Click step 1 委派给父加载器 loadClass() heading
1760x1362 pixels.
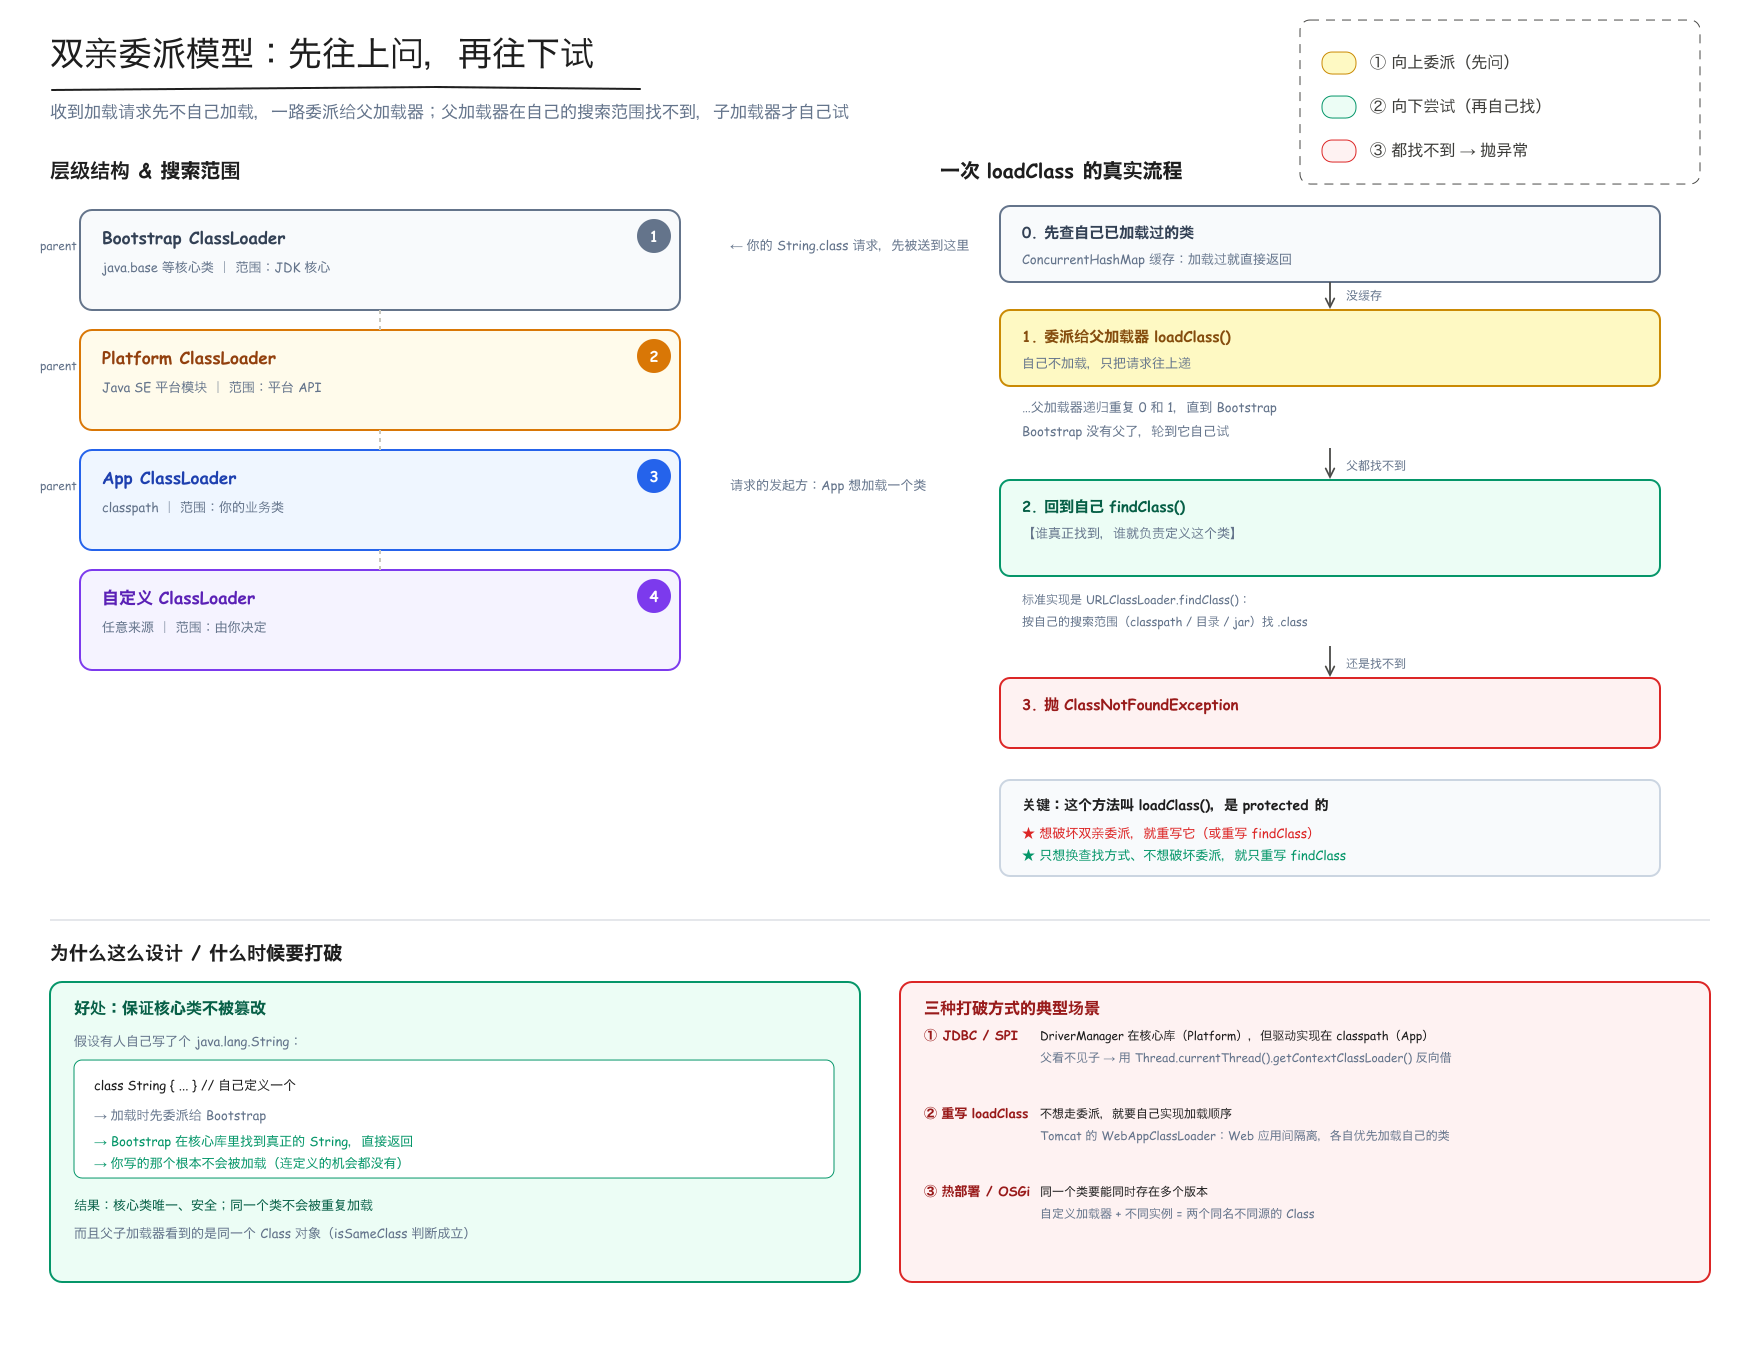coord(1126,337)
